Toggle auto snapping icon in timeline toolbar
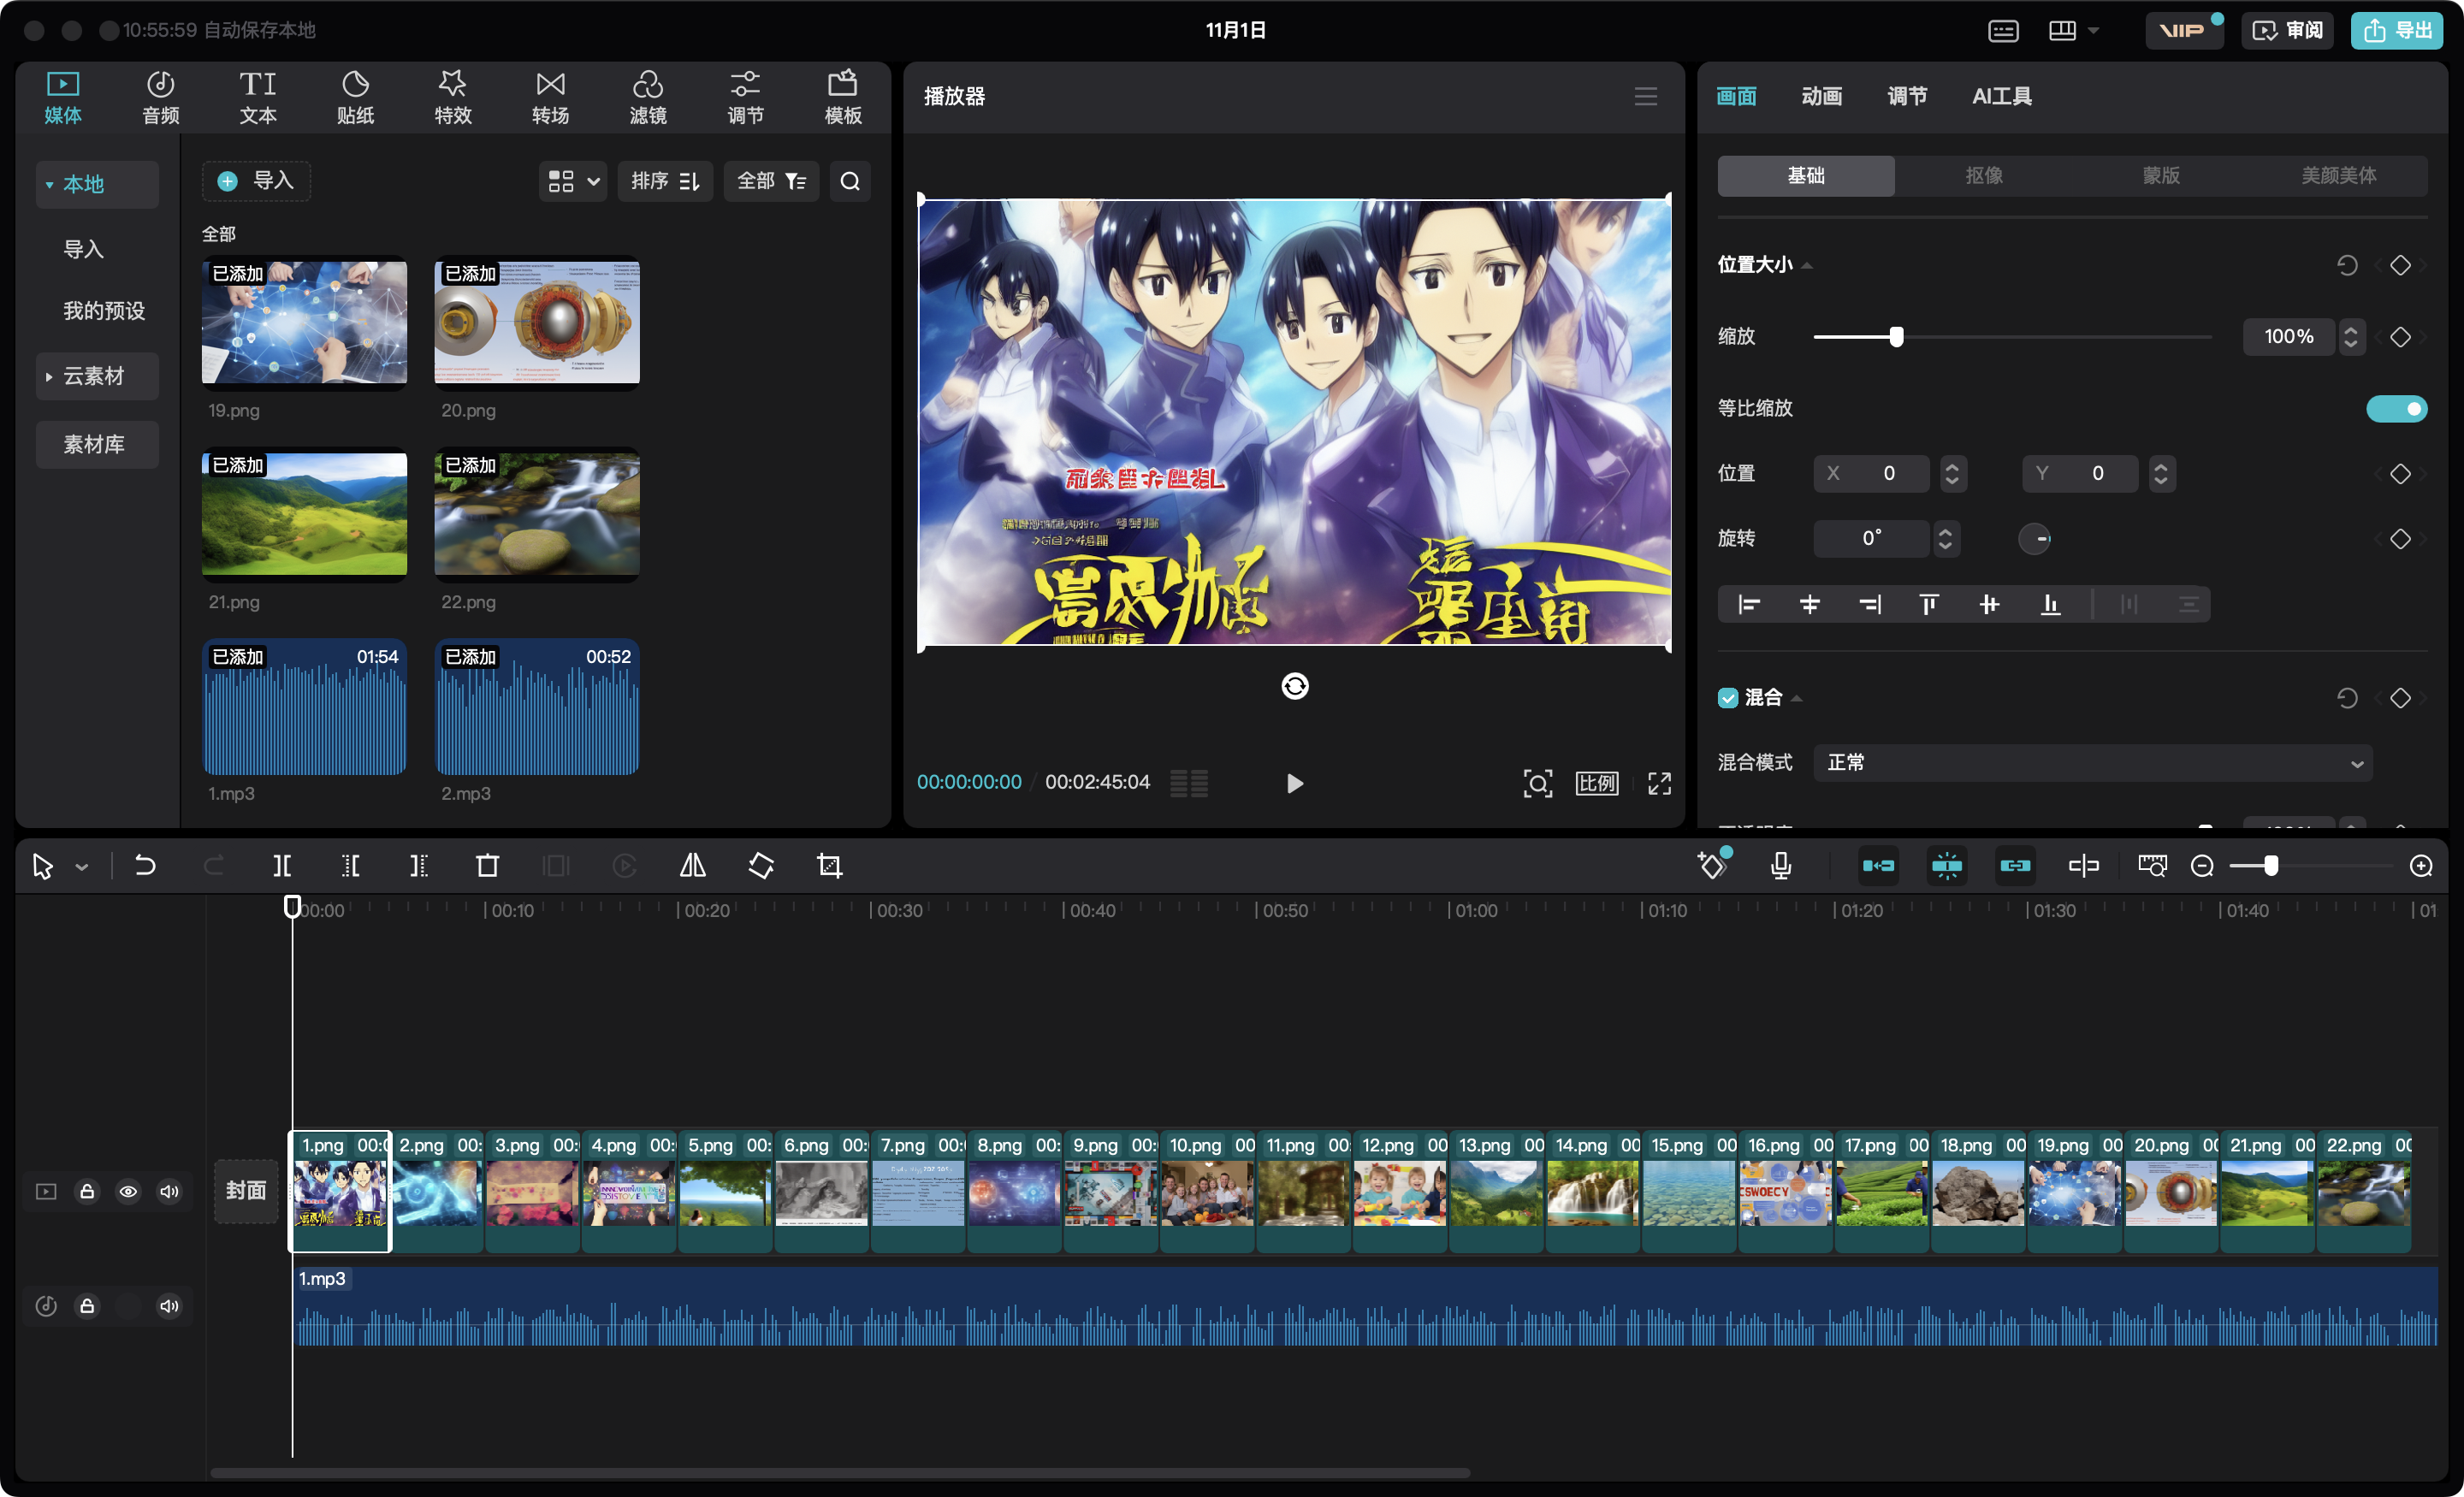Viewport: 2464px width, 1497px height. pos(1946,866)
